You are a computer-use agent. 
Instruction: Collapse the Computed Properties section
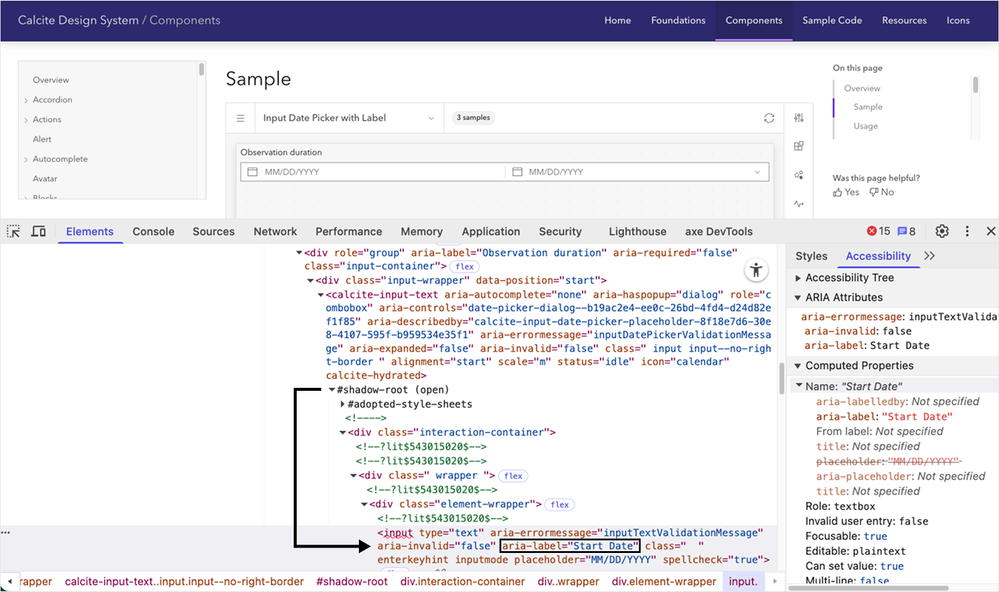coord(798,366)
